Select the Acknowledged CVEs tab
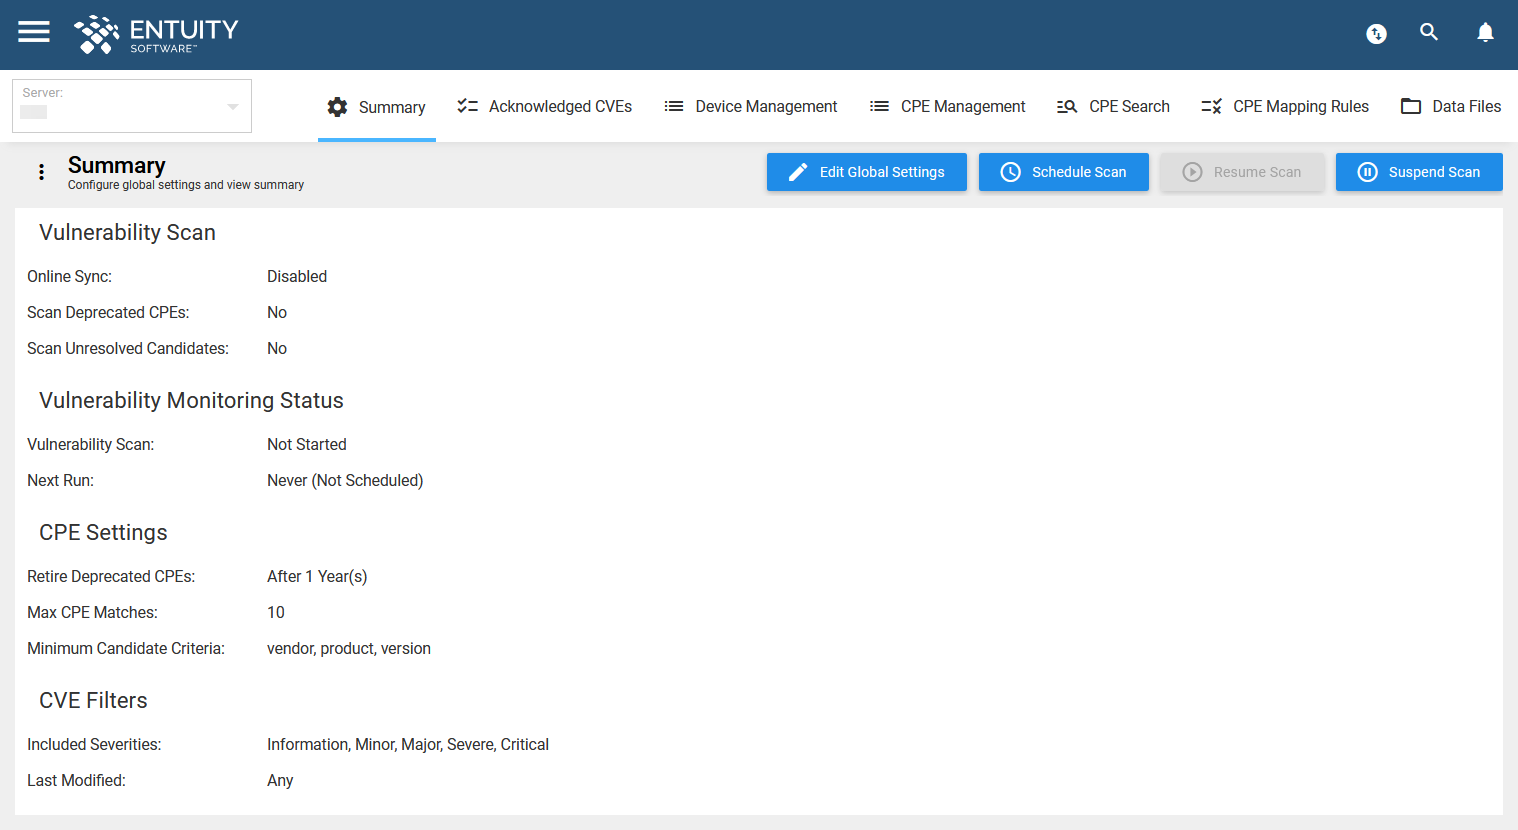Screen dimensions: 1518x830 560,106
